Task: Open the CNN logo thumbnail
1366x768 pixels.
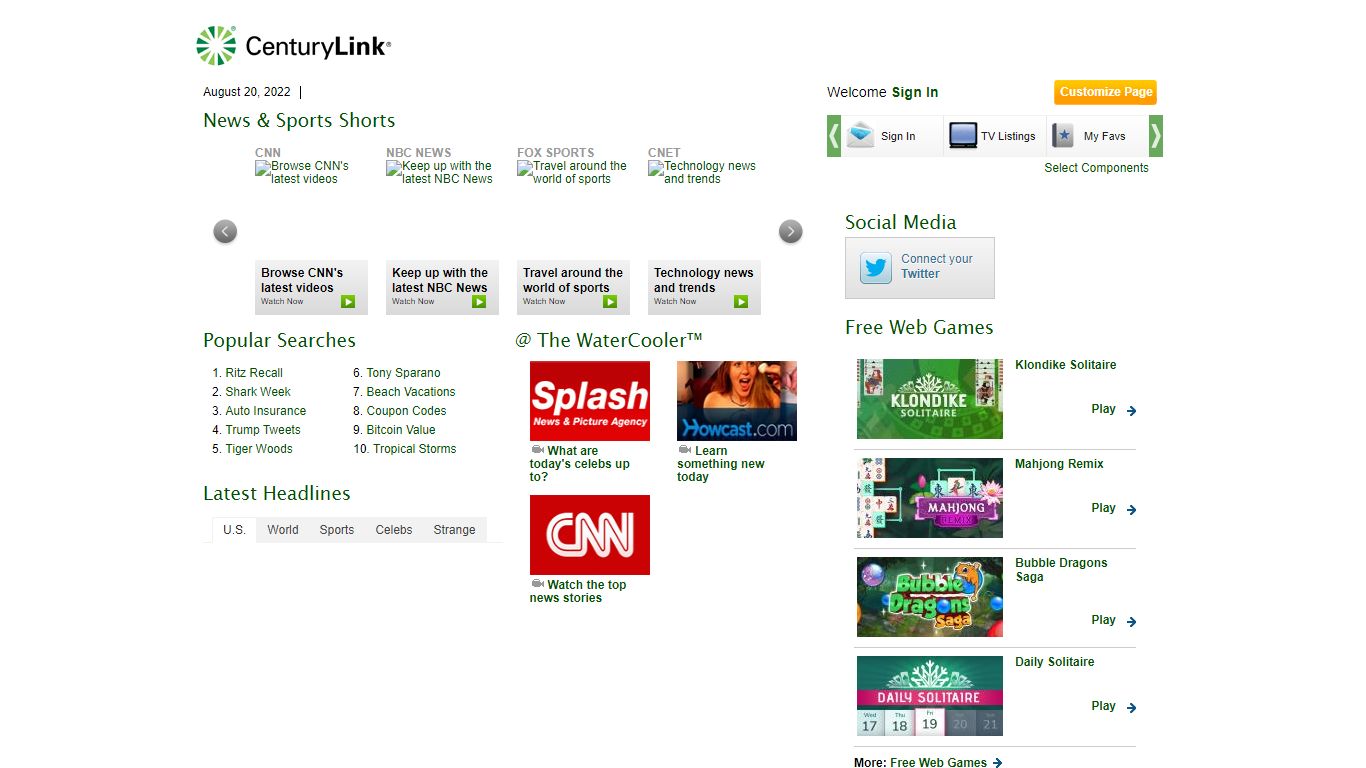Action: click(590, 535)
